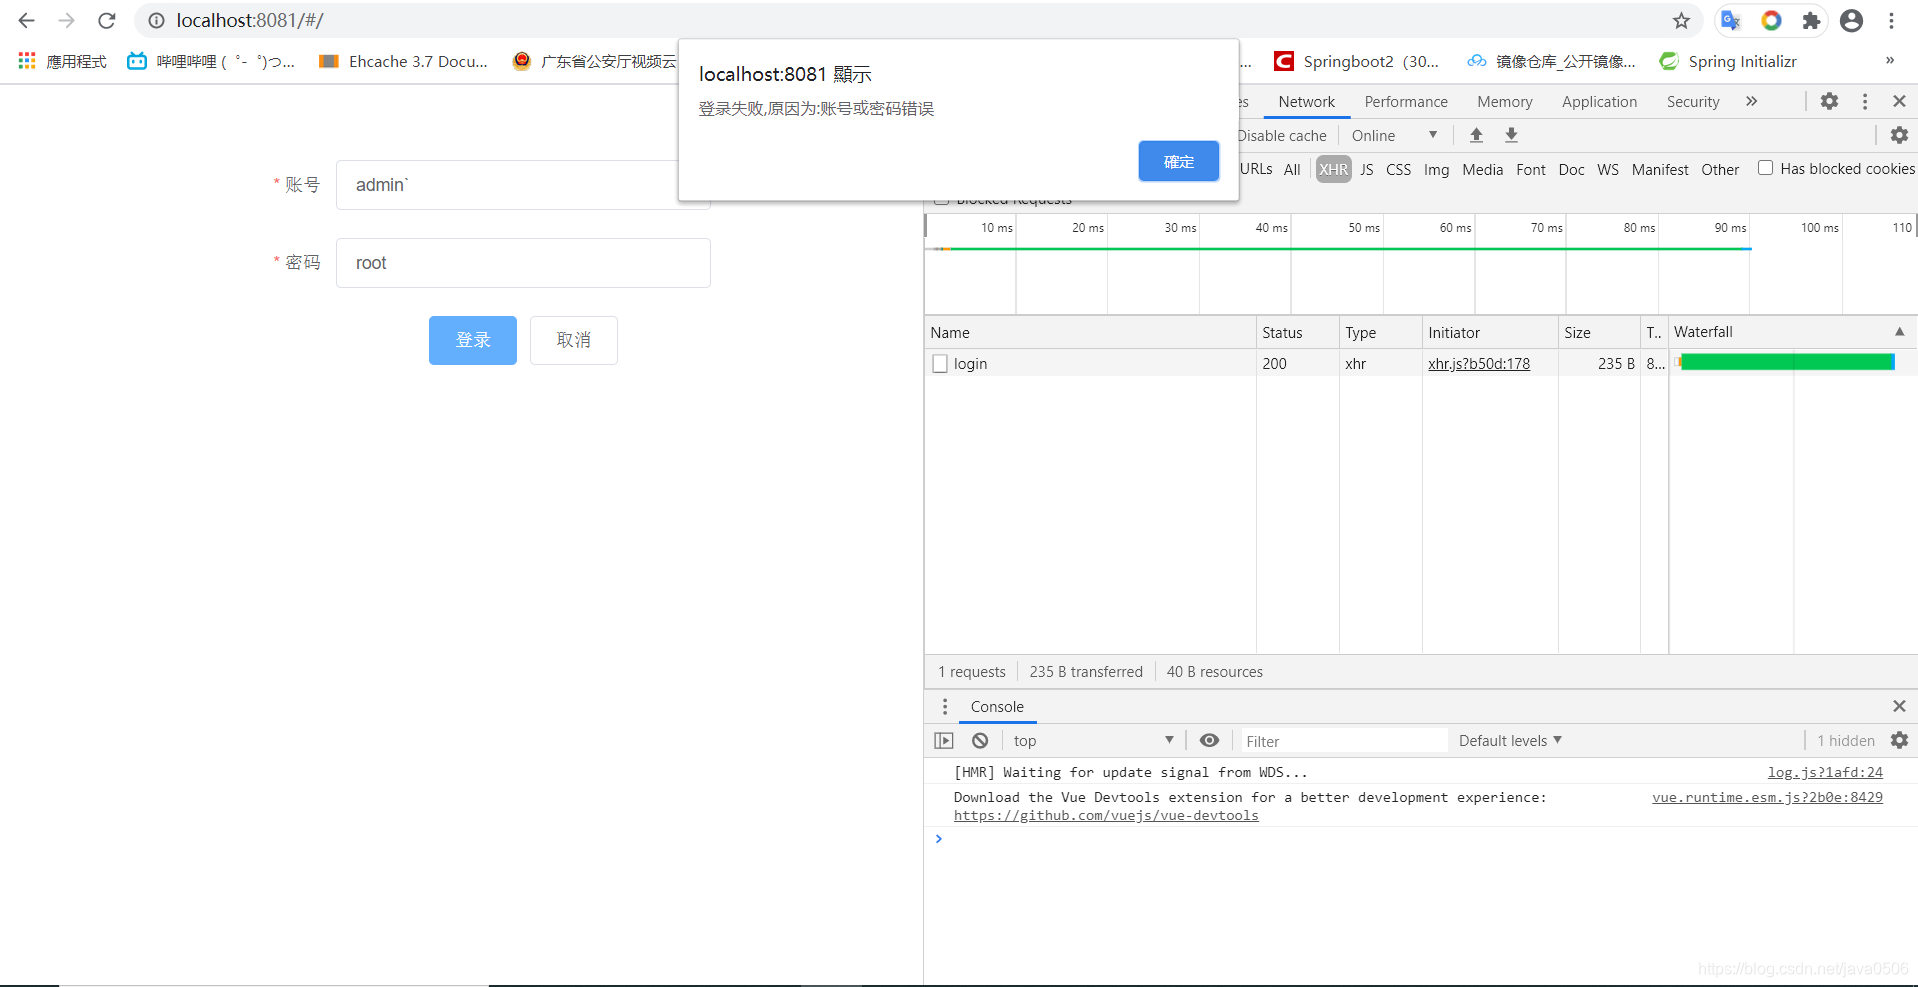Click the site info icon in address bar

pos(156,20)
